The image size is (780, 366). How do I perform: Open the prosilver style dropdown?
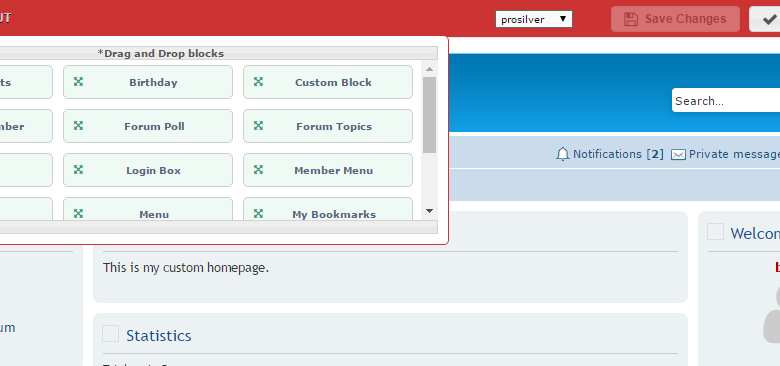tap(534, 19)
